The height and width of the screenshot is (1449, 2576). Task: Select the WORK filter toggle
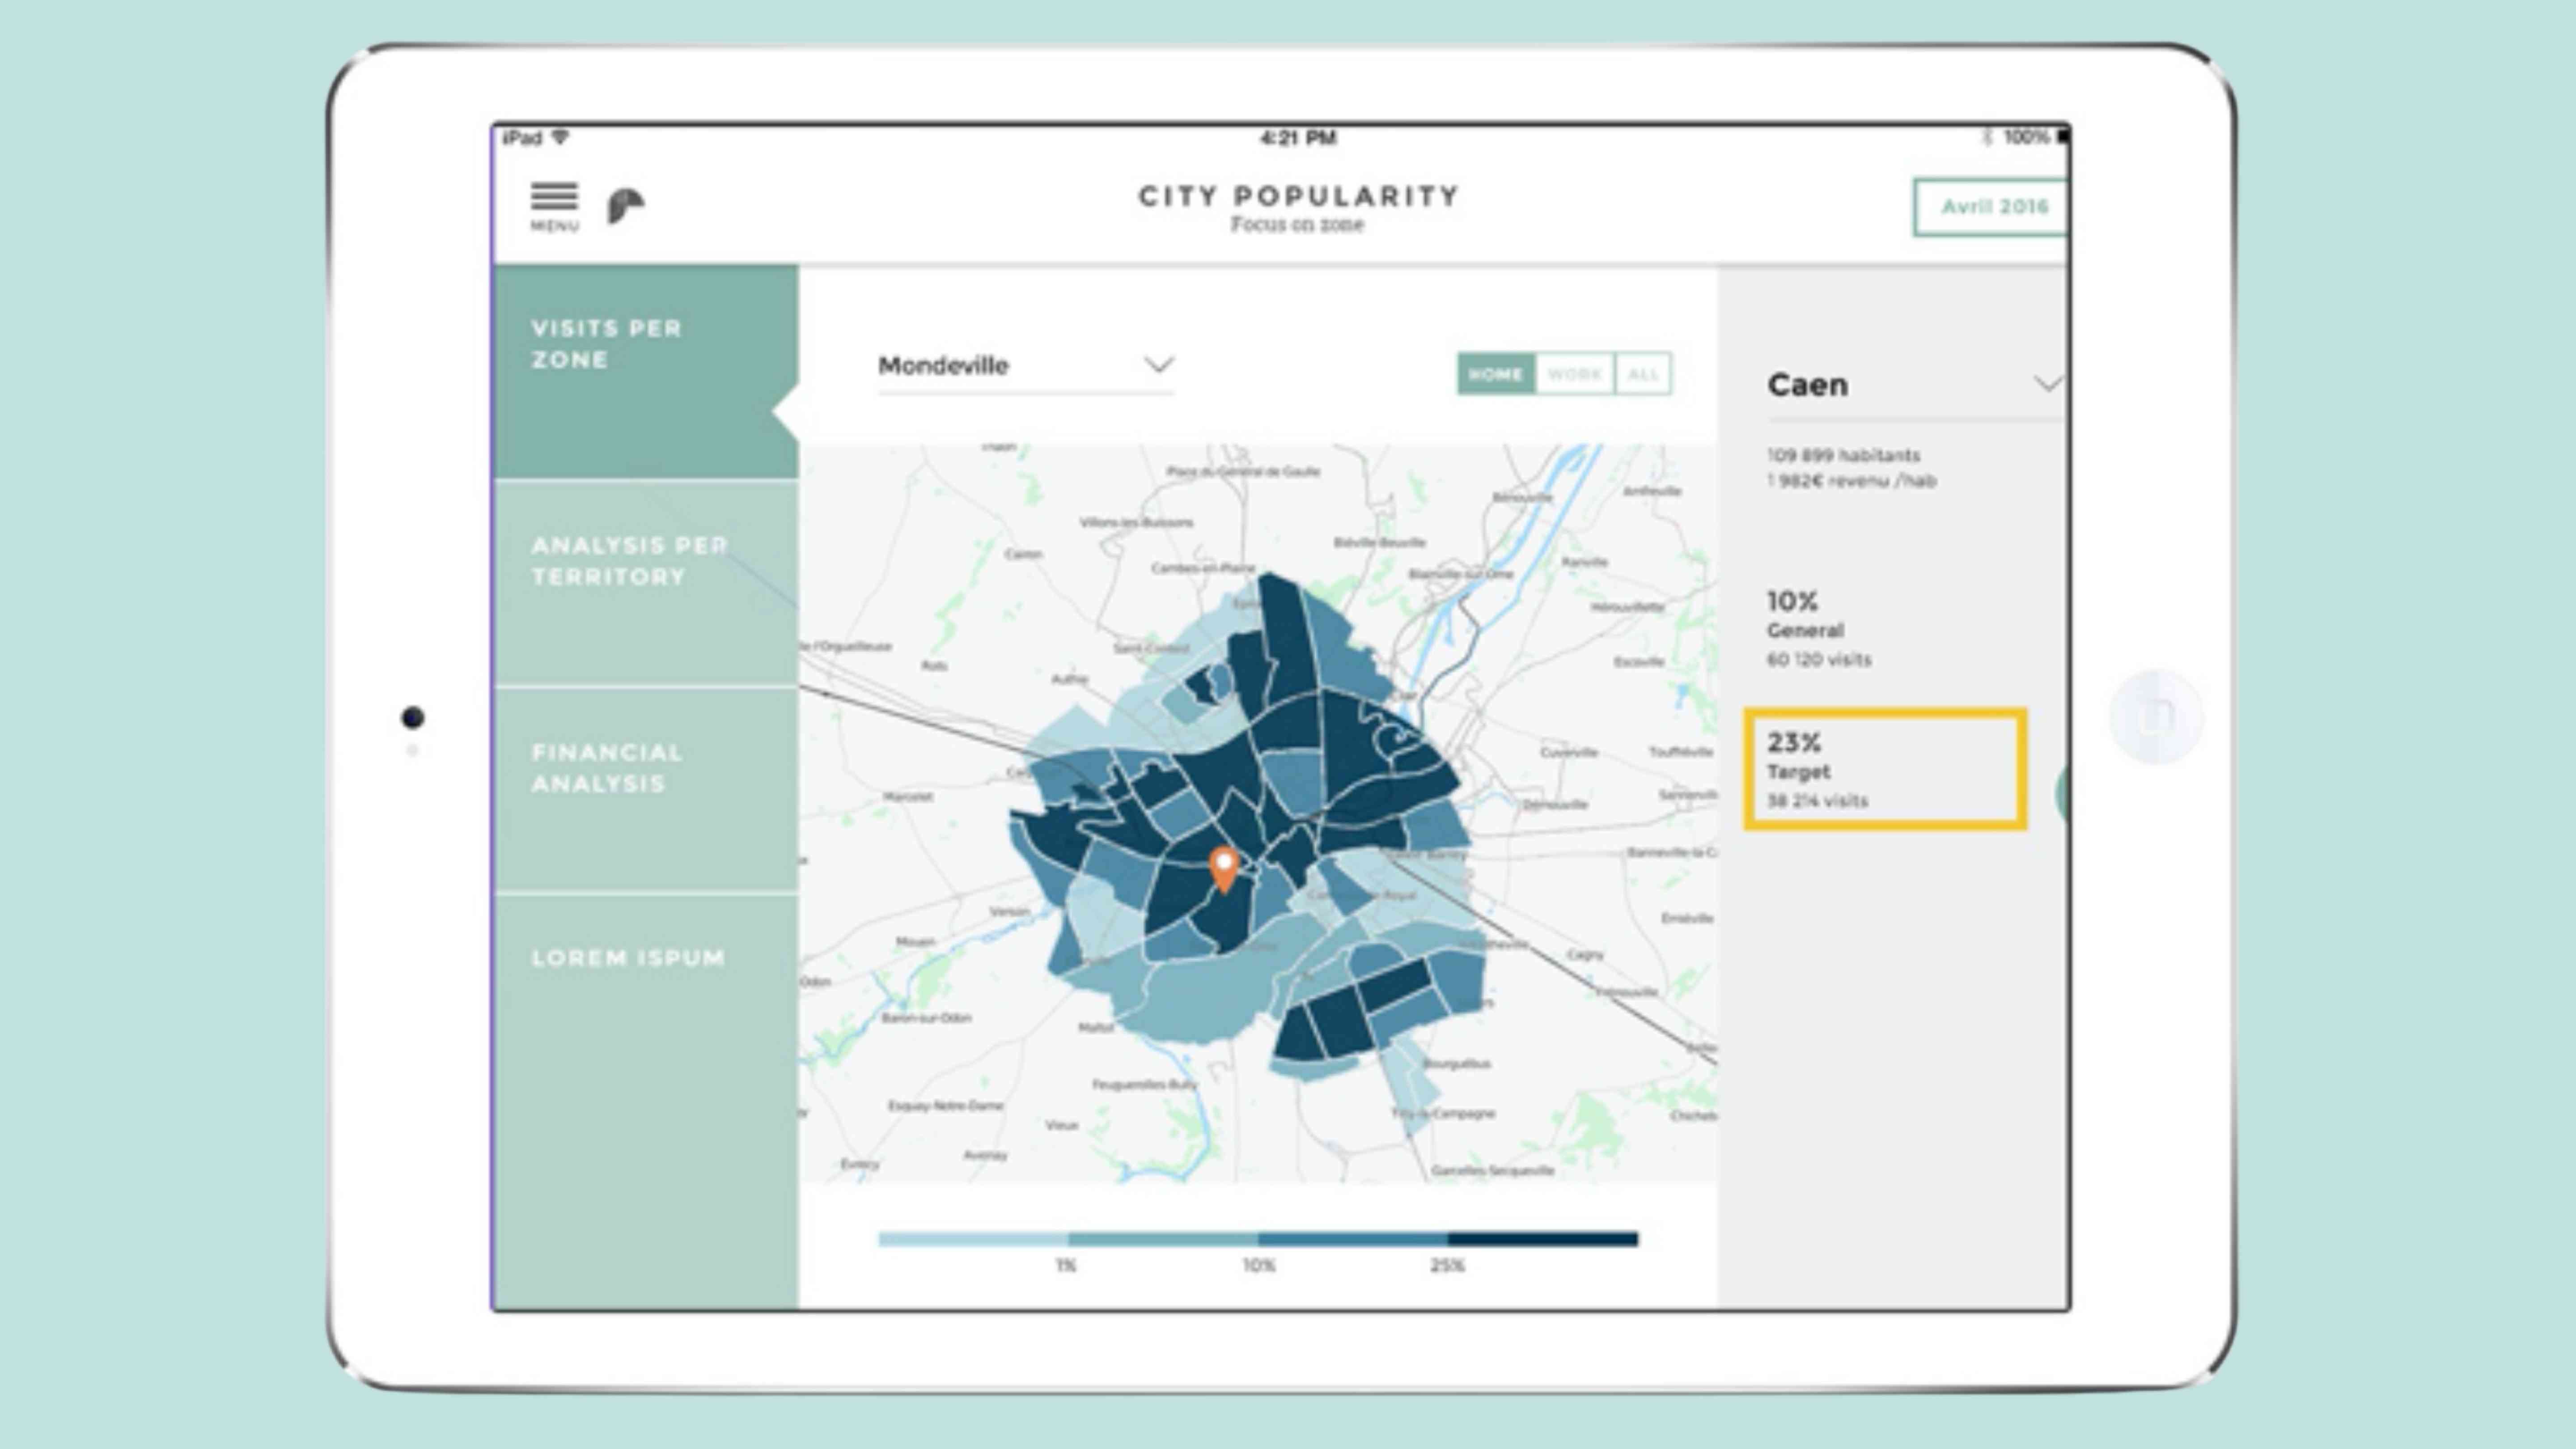click(x=1575, y=374)
